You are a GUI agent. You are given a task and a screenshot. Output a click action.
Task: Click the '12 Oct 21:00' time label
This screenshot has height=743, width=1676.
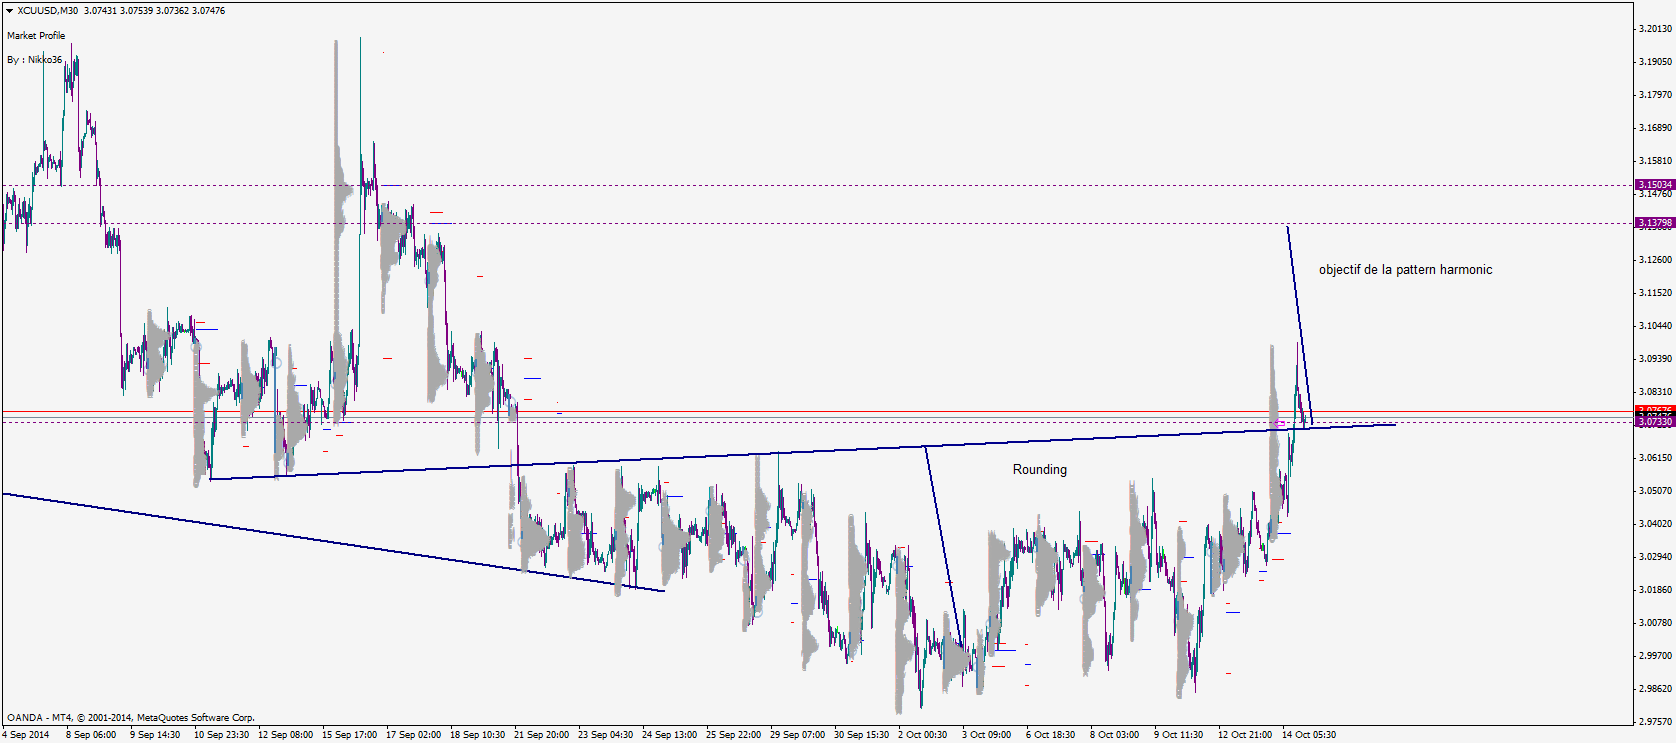1245,735
